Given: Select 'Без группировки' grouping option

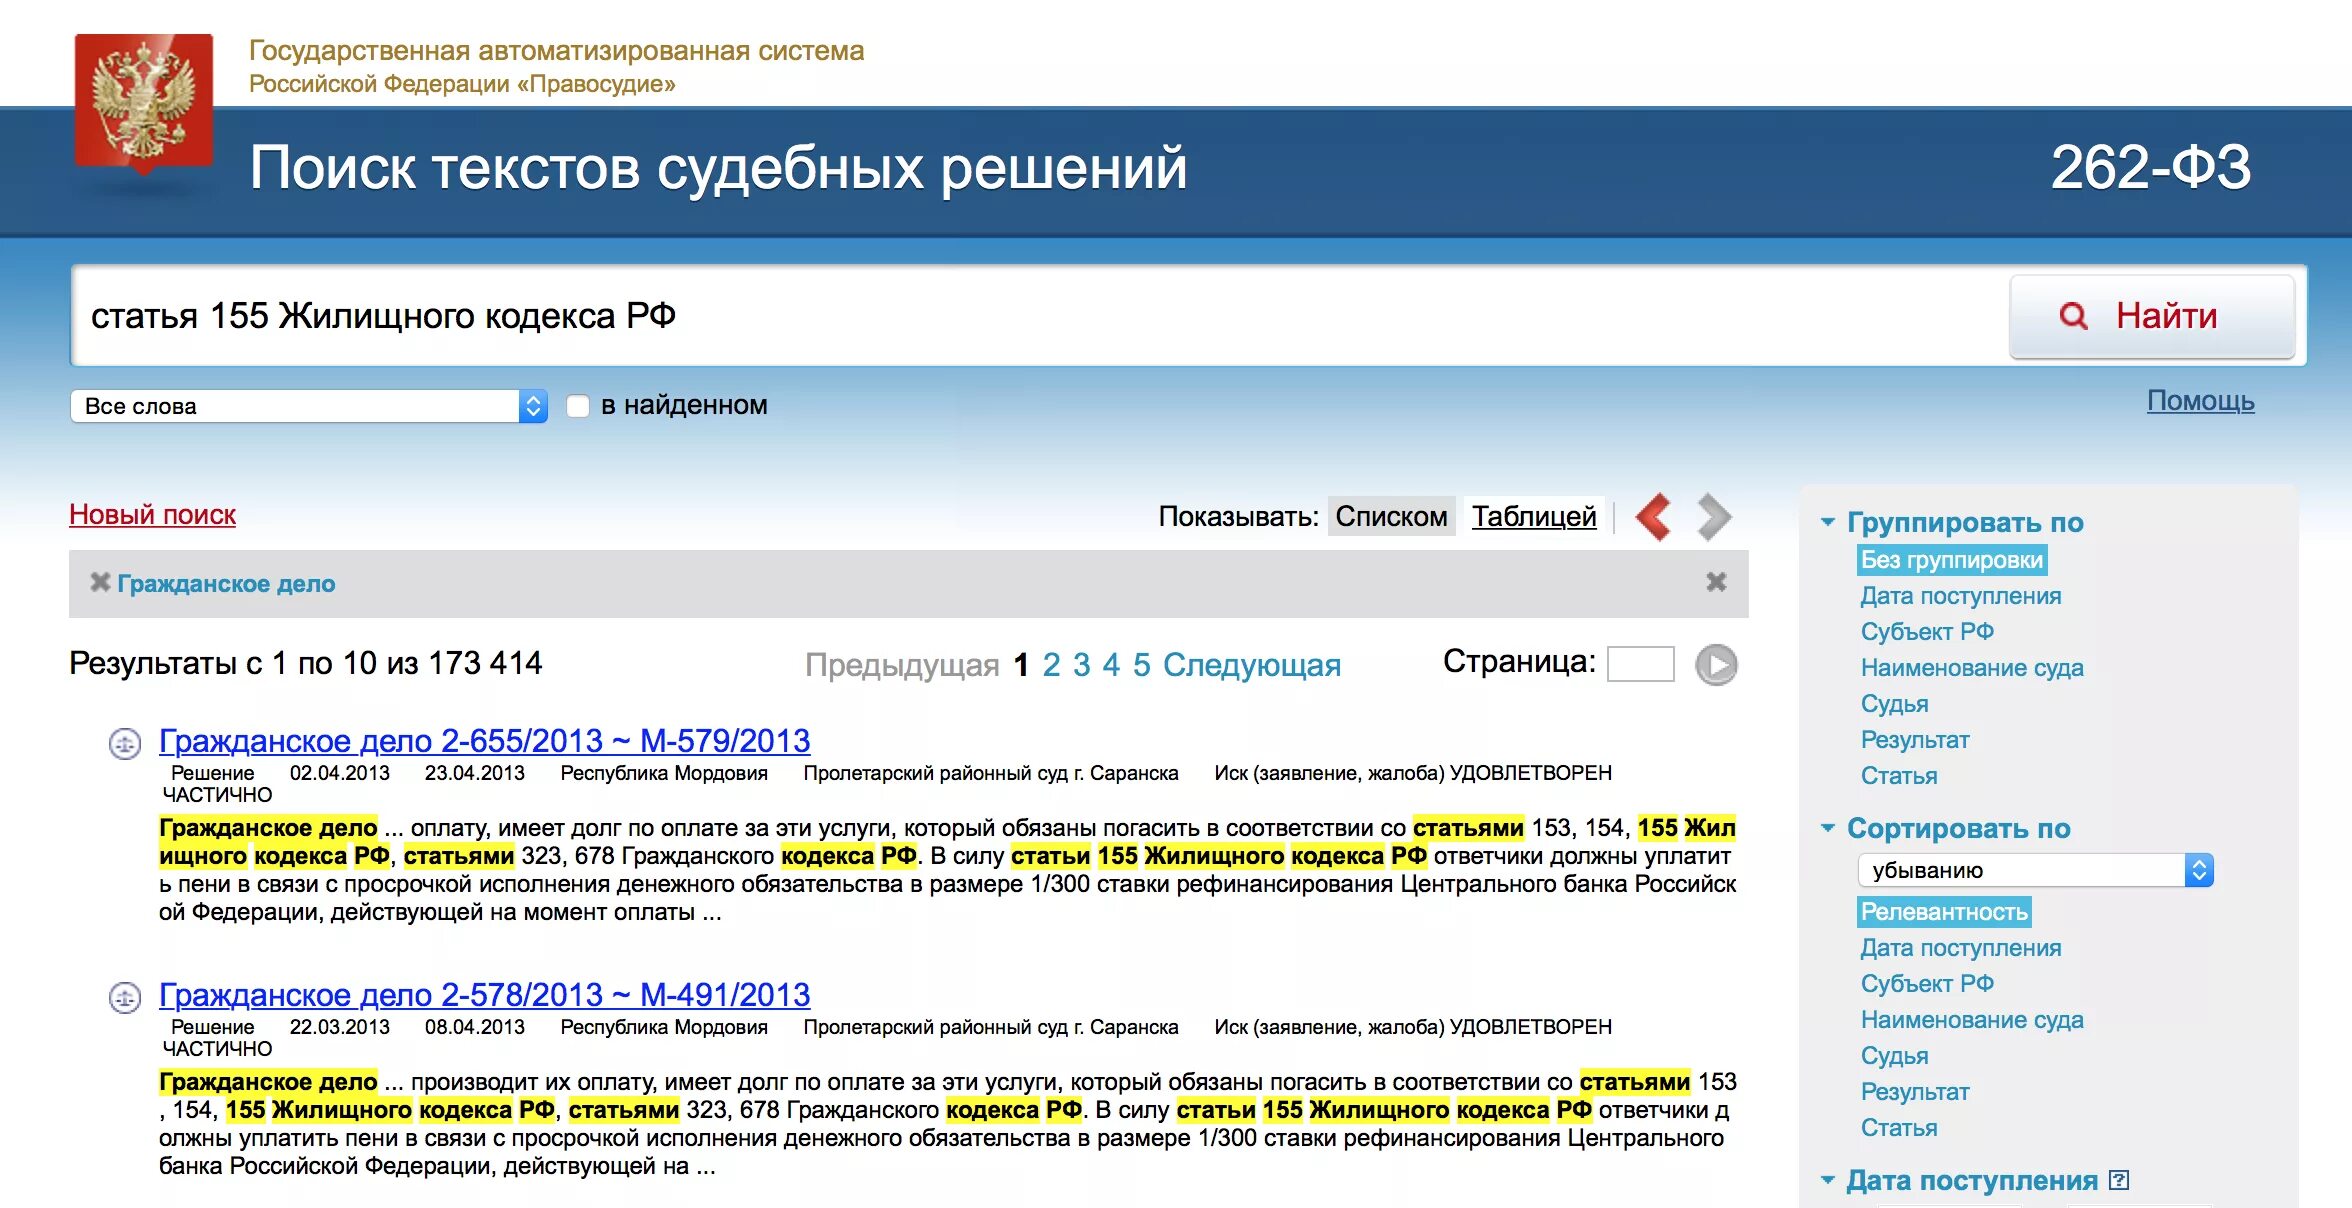Looking at the screenshot, I should tap(1951, 560).
